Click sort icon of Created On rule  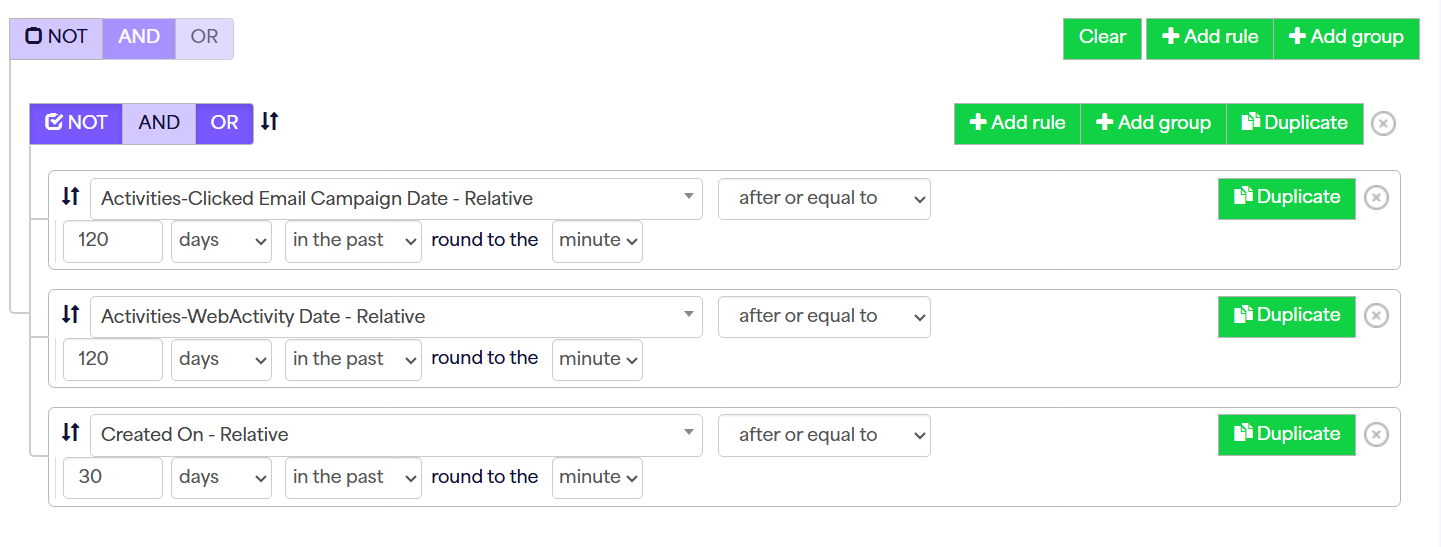[x=70, y=433]
